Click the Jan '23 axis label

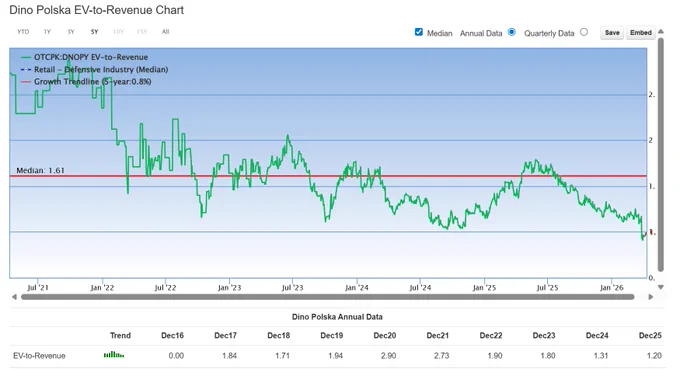click(229, 287)
